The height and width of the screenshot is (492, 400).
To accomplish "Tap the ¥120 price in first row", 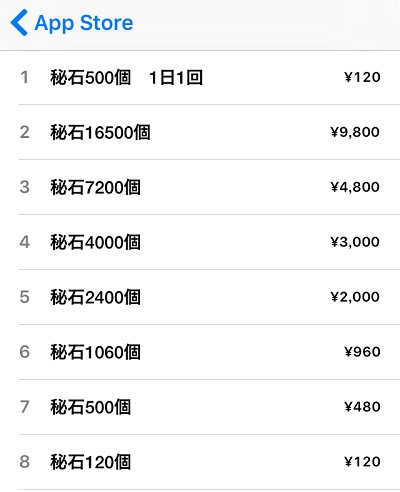I will [362, 77].
